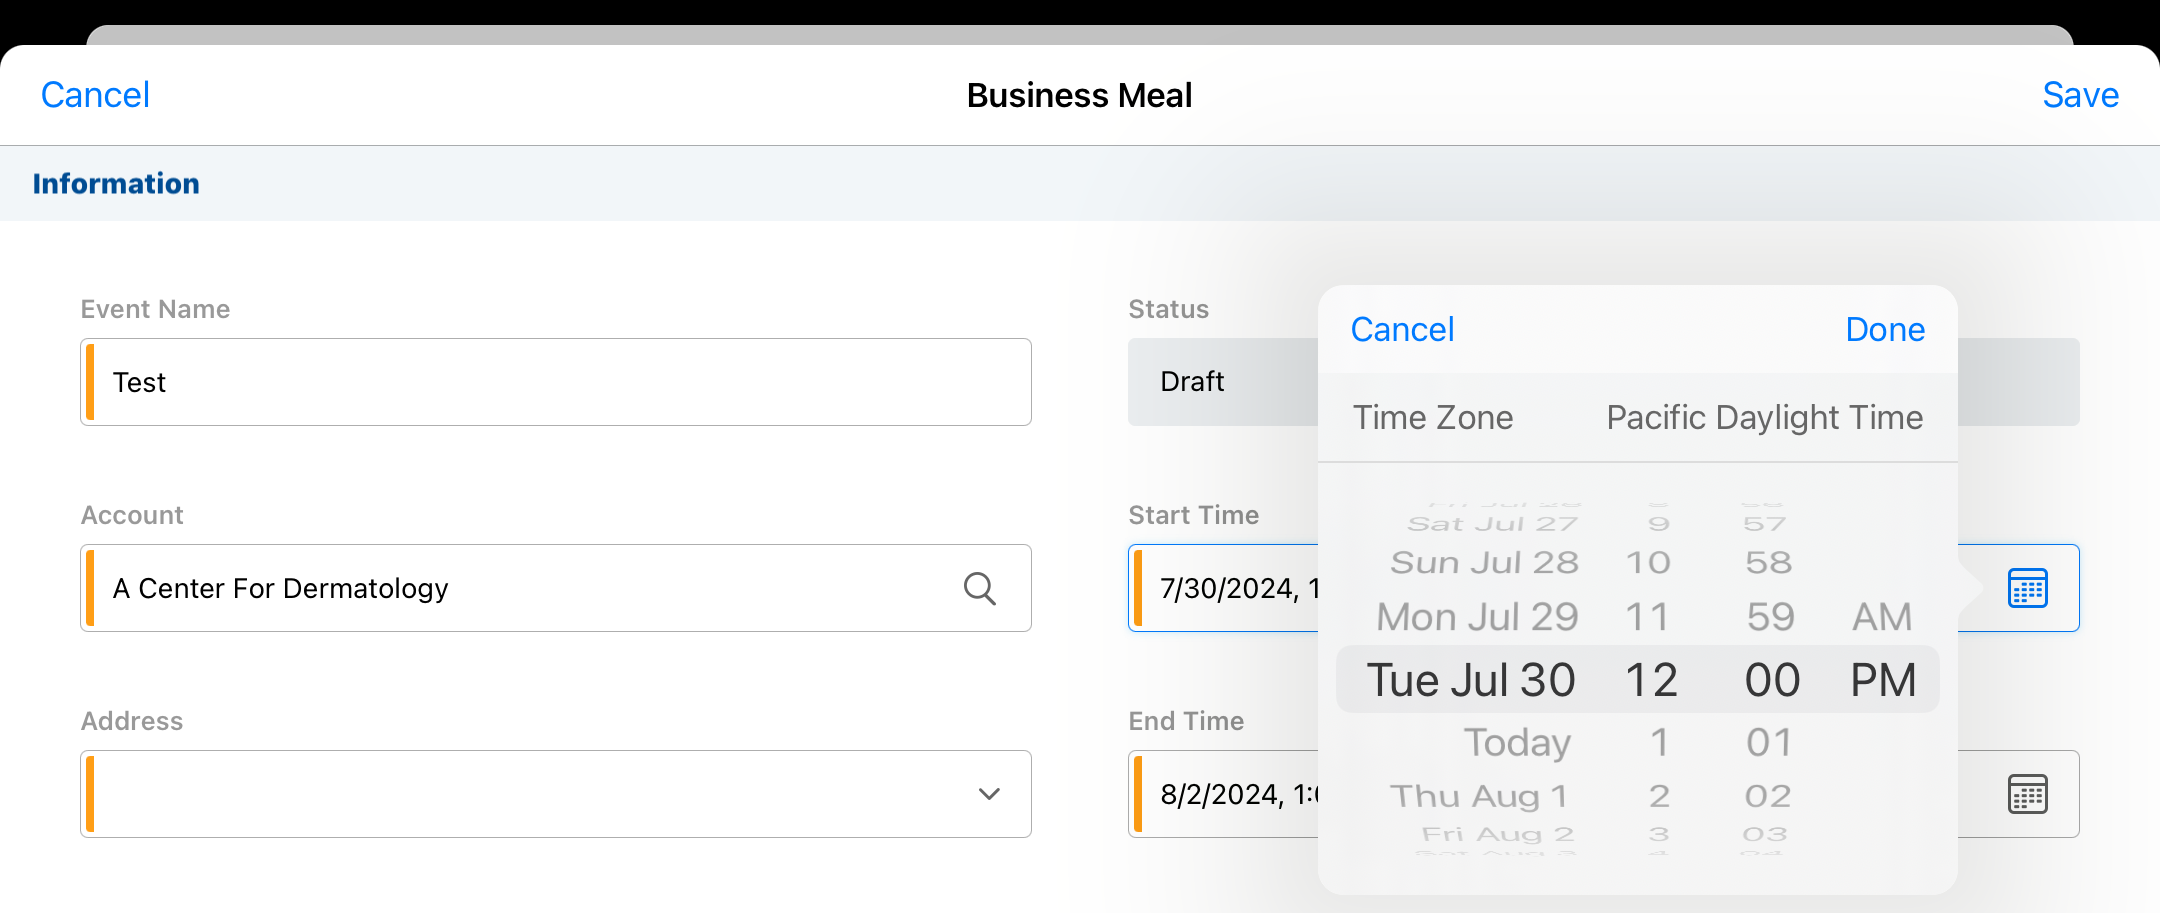The width and height of the screenshot is (2160, 913).
Task: Cancel the date picker popover
Action: click(x=1402, y=330)
